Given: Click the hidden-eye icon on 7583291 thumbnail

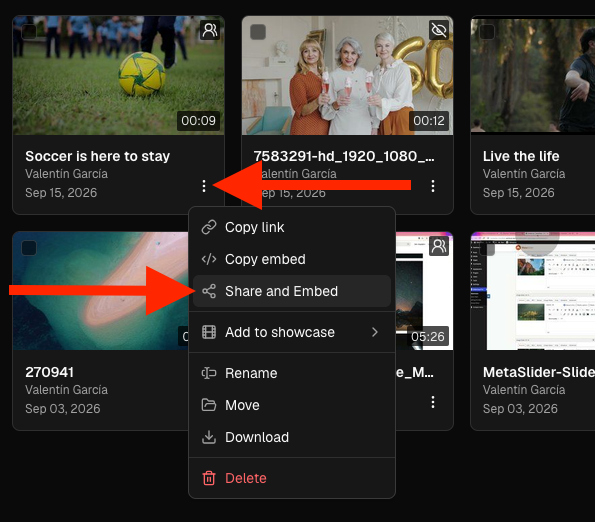Looking at the screenshot, I should pos(439,30).
